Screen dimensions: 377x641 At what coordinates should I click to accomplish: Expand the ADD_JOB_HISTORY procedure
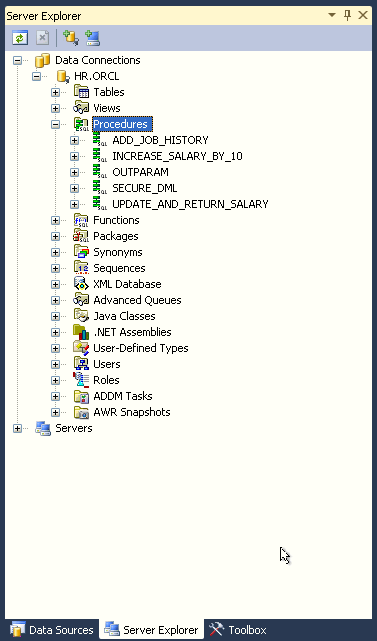tap(74, 140)
